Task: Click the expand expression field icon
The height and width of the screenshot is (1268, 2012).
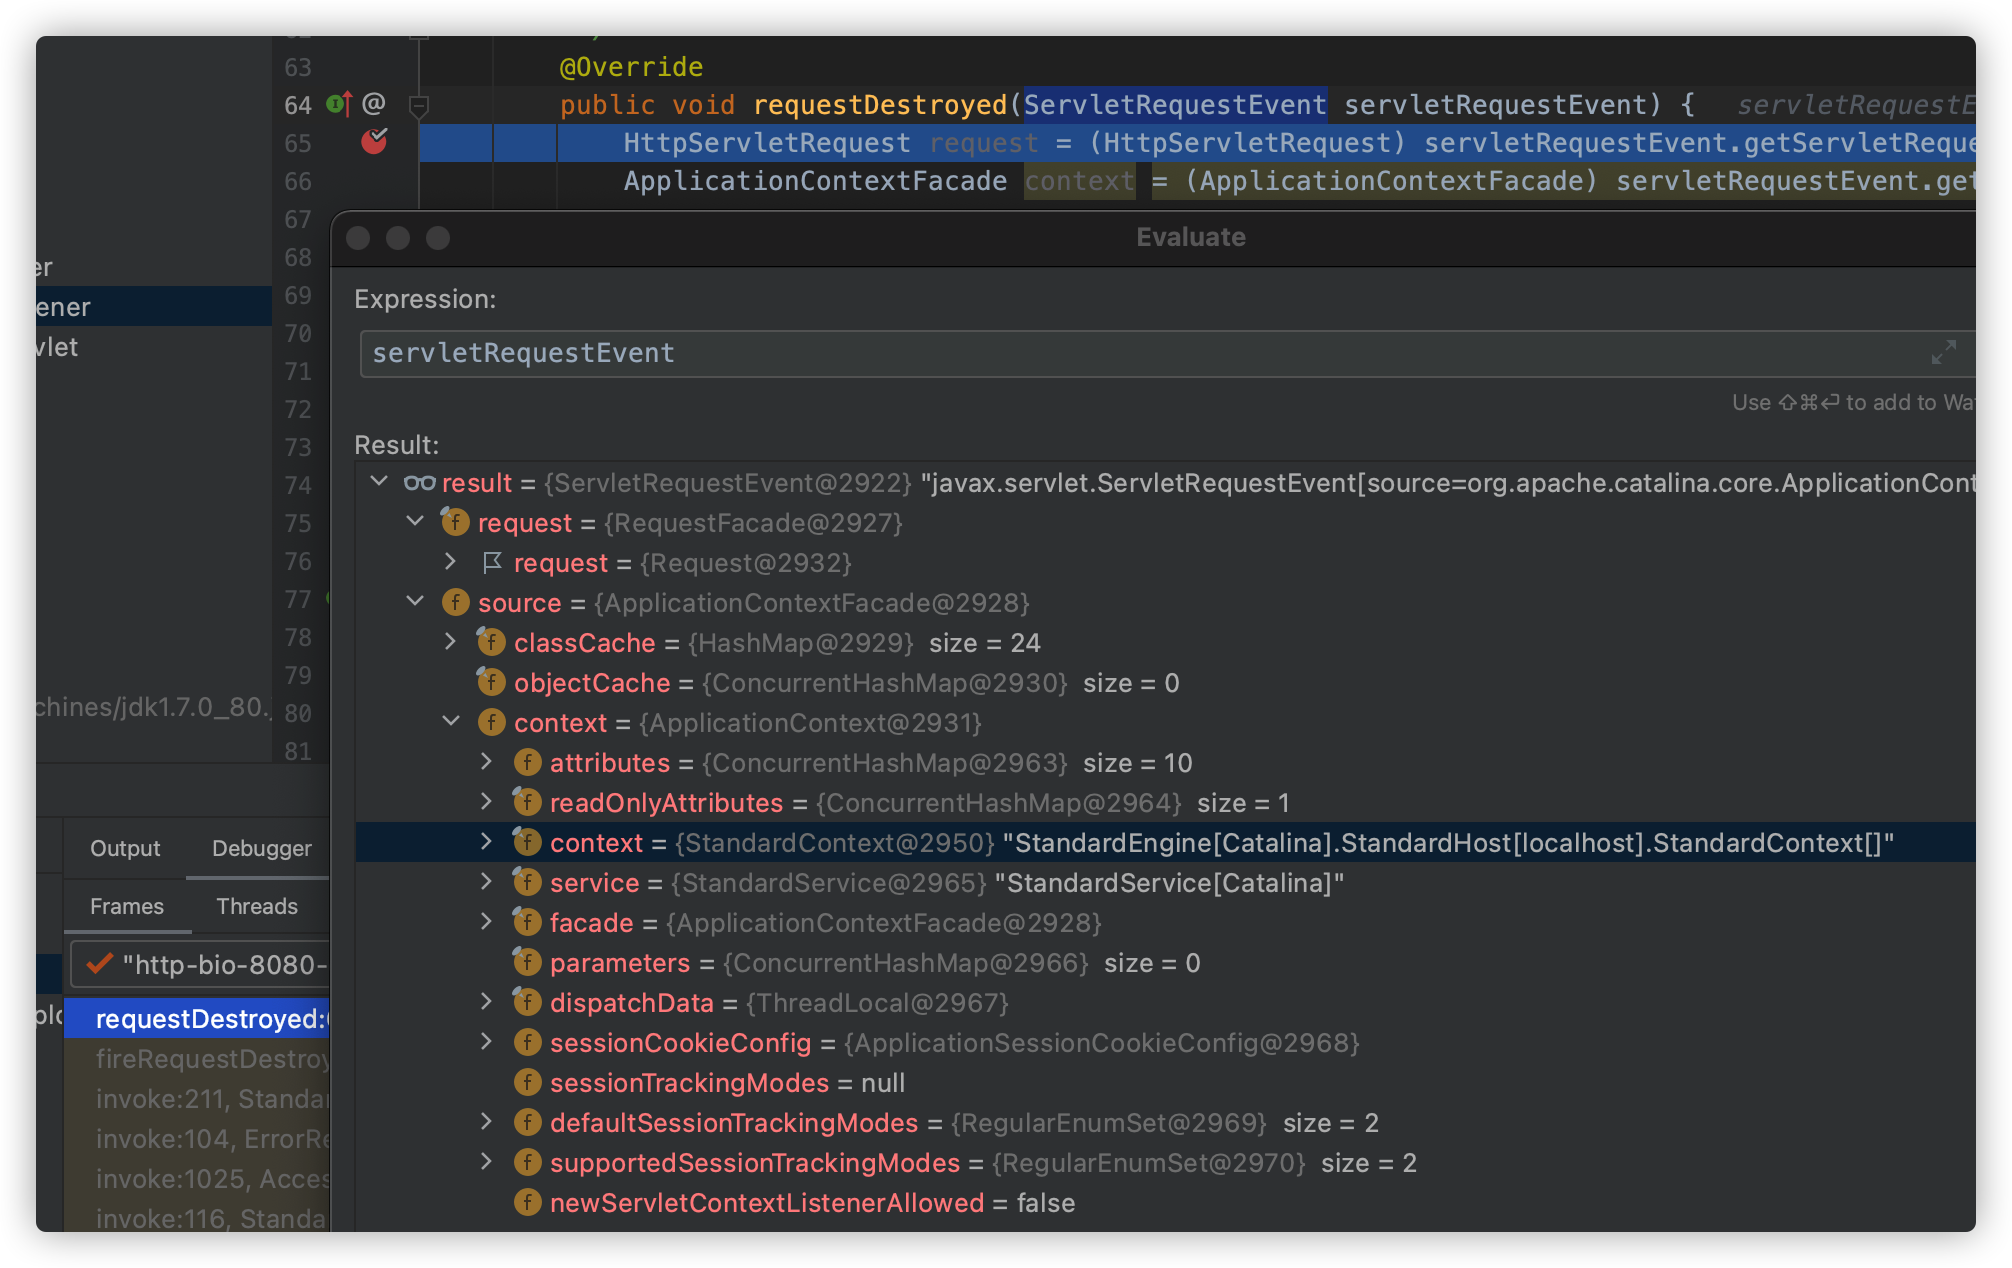Action: [x=1943, y=352]
